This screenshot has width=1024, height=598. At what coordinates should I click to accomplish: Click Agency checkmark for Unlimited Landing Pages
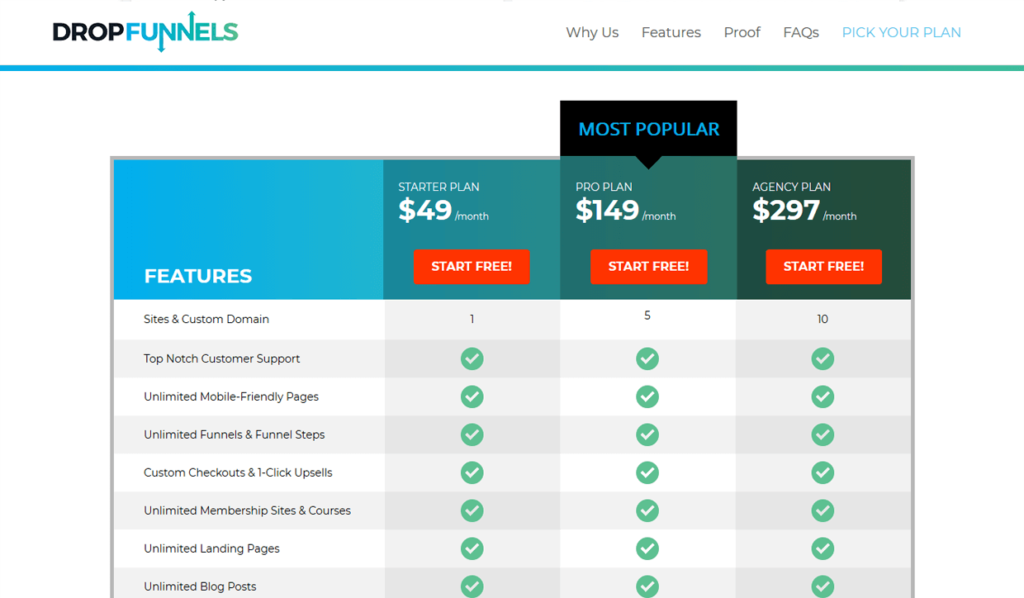coord(822,548)
